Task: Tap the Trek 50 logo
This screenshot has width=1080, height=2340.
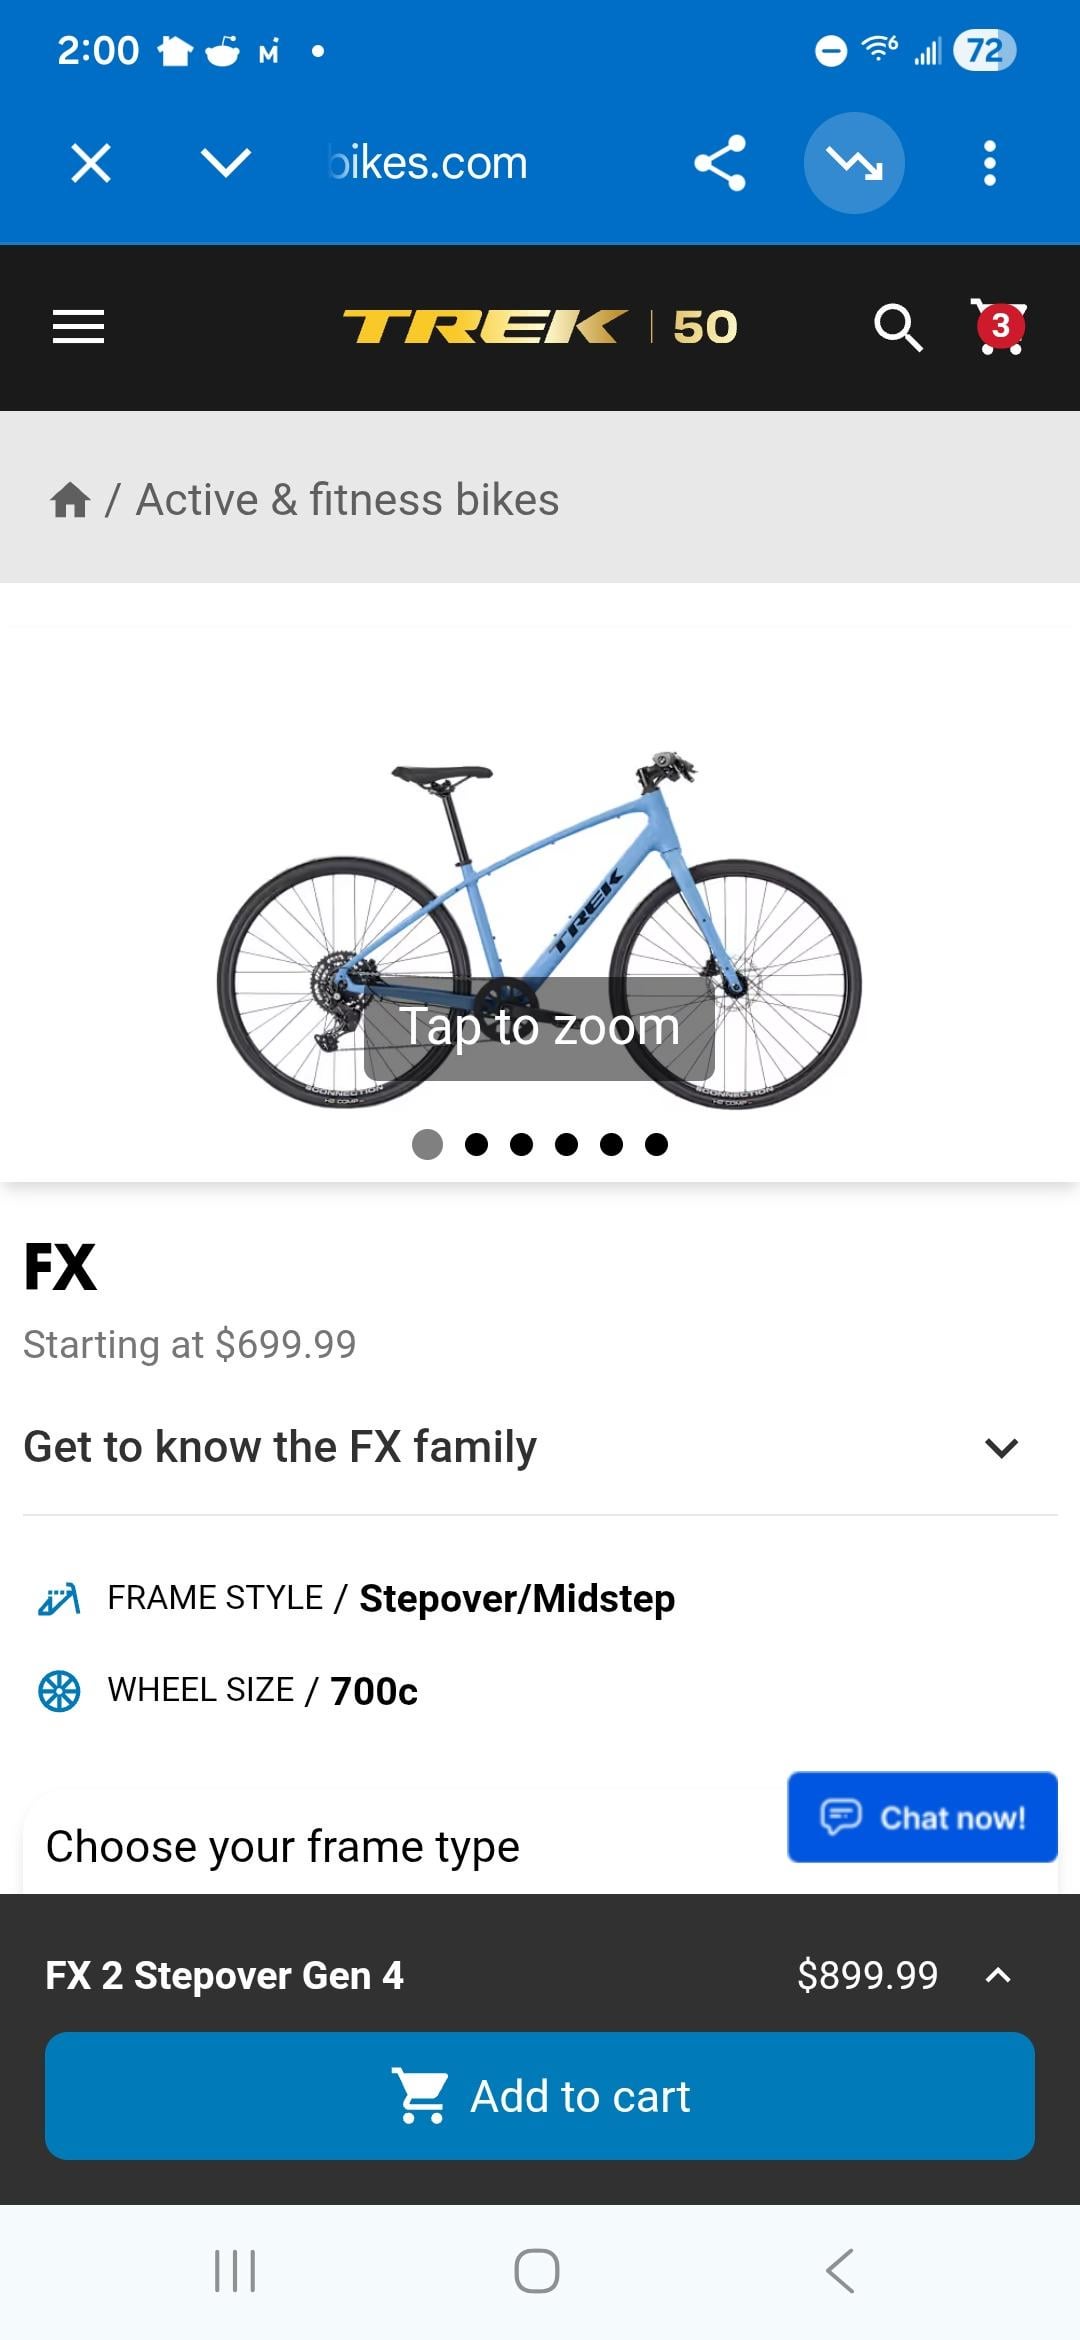Action: point(540,327)
